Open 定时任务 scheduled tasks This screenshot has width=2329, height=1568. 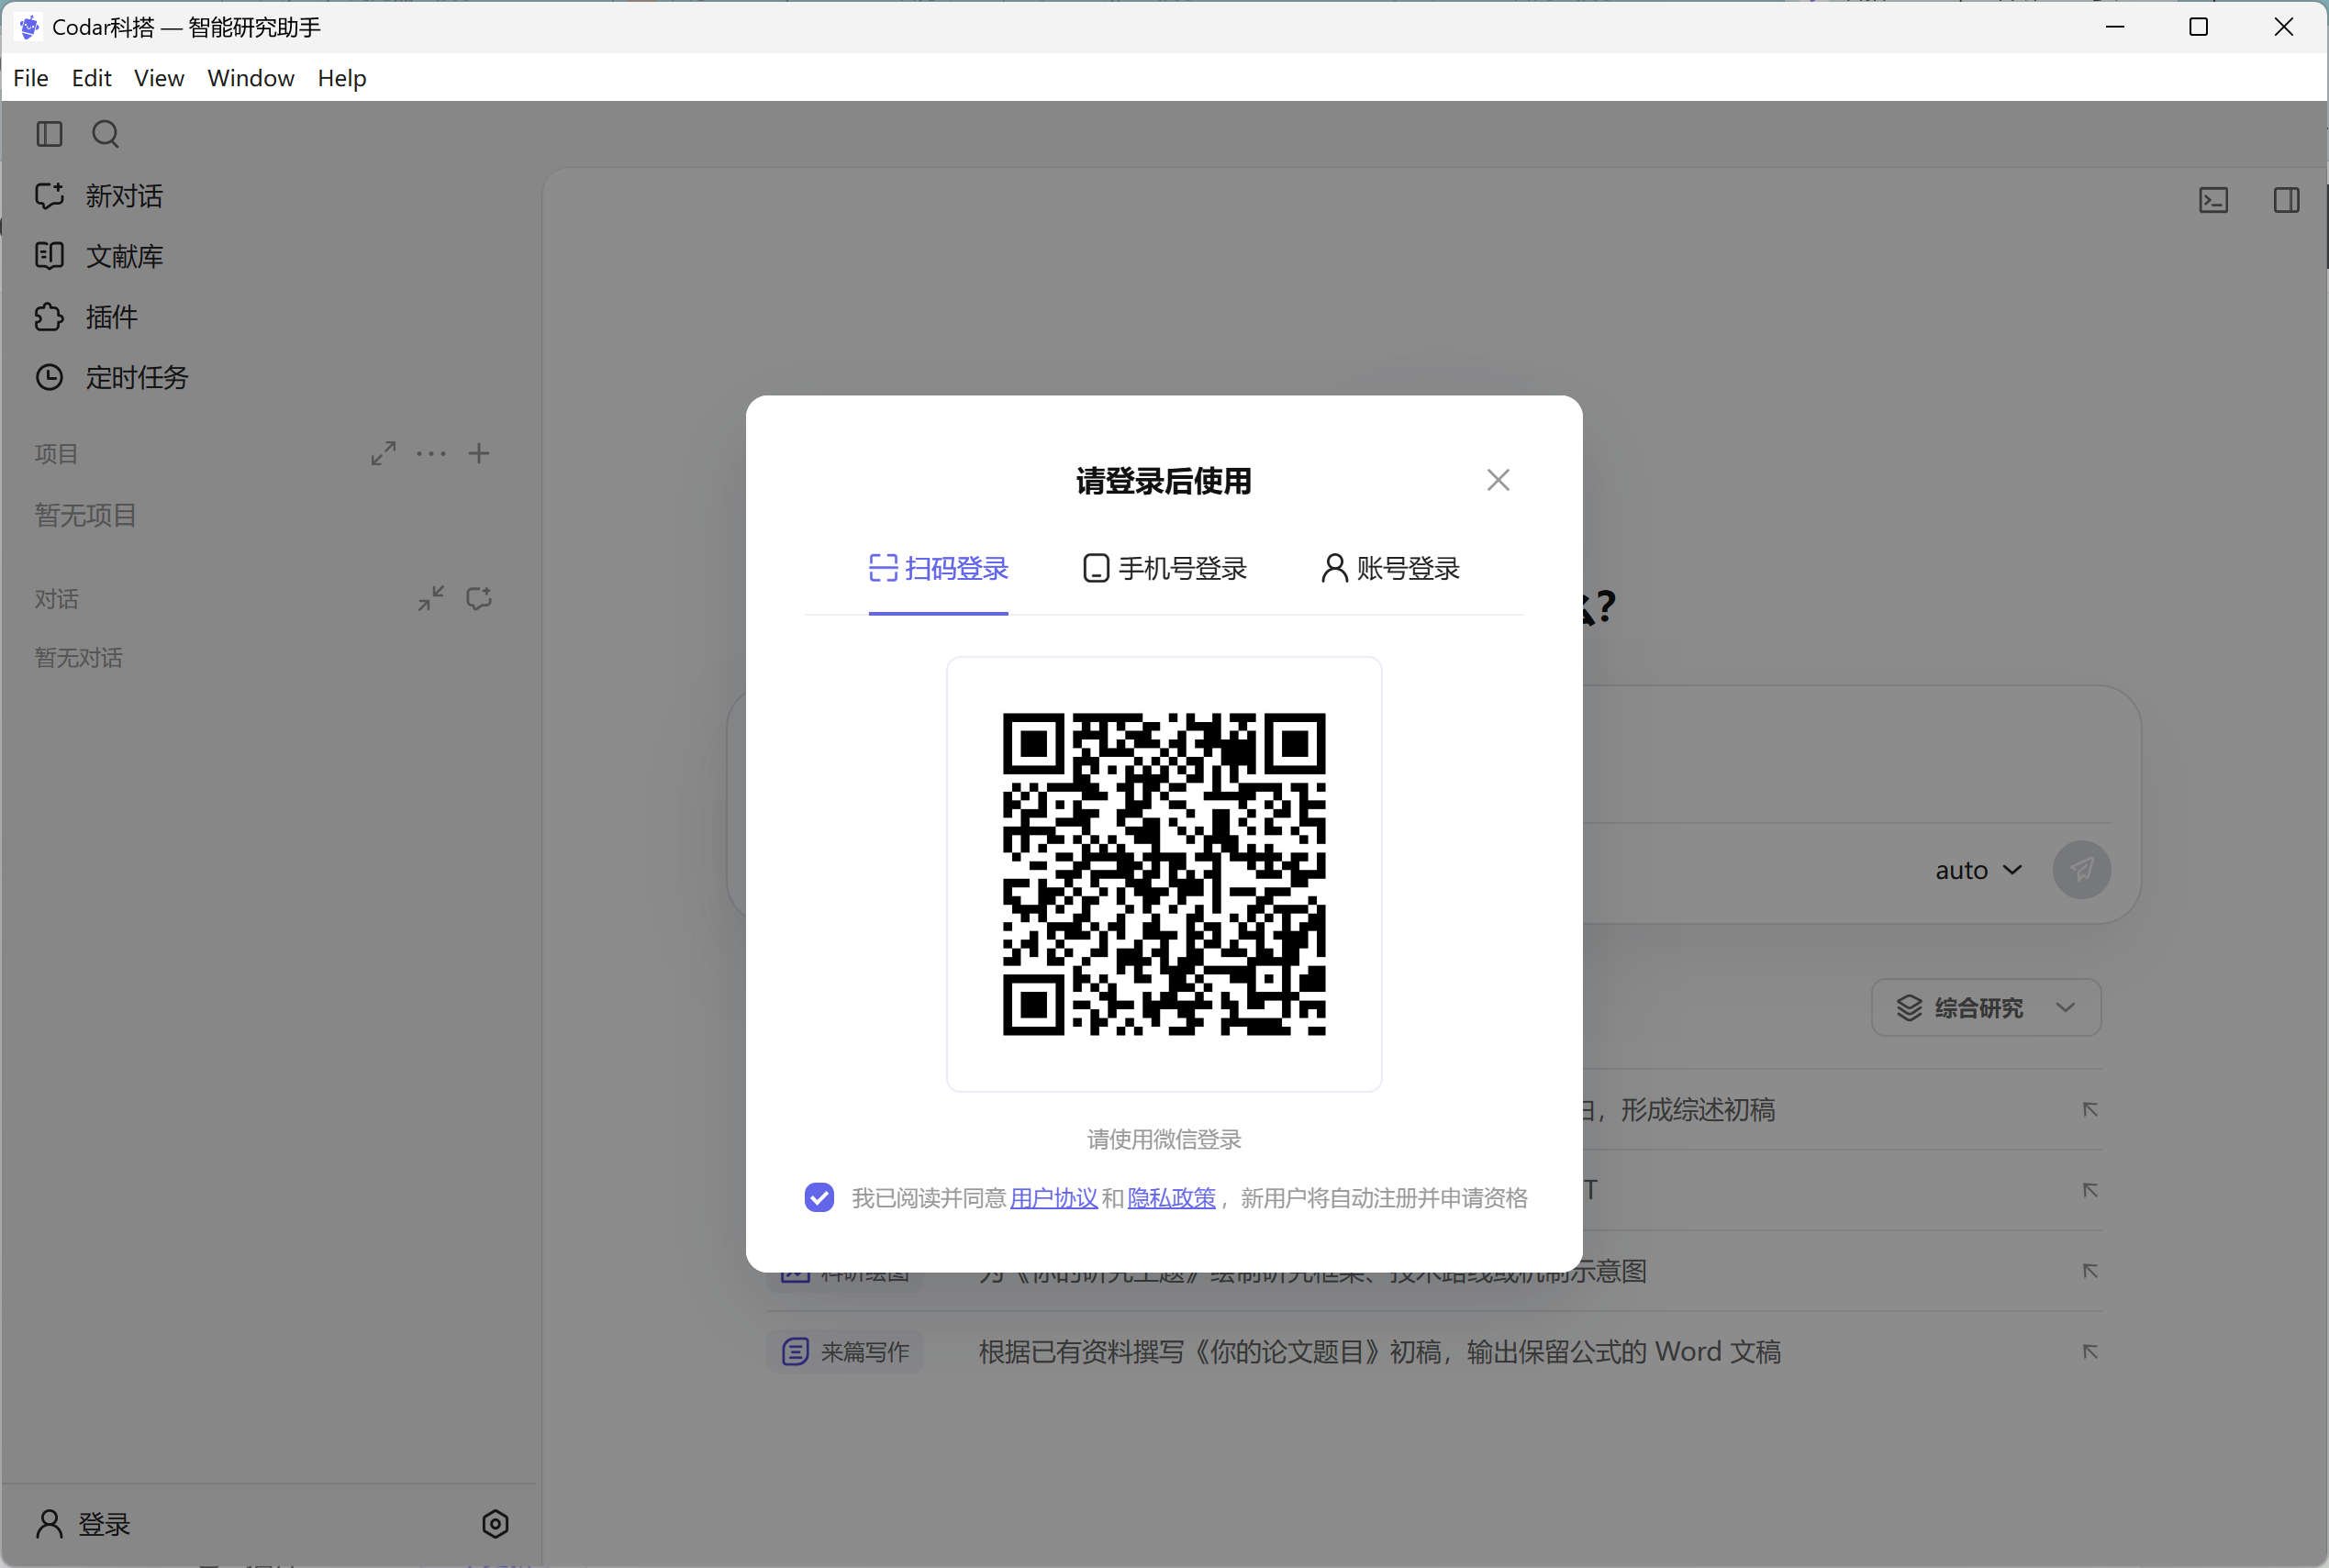(111, 377)
